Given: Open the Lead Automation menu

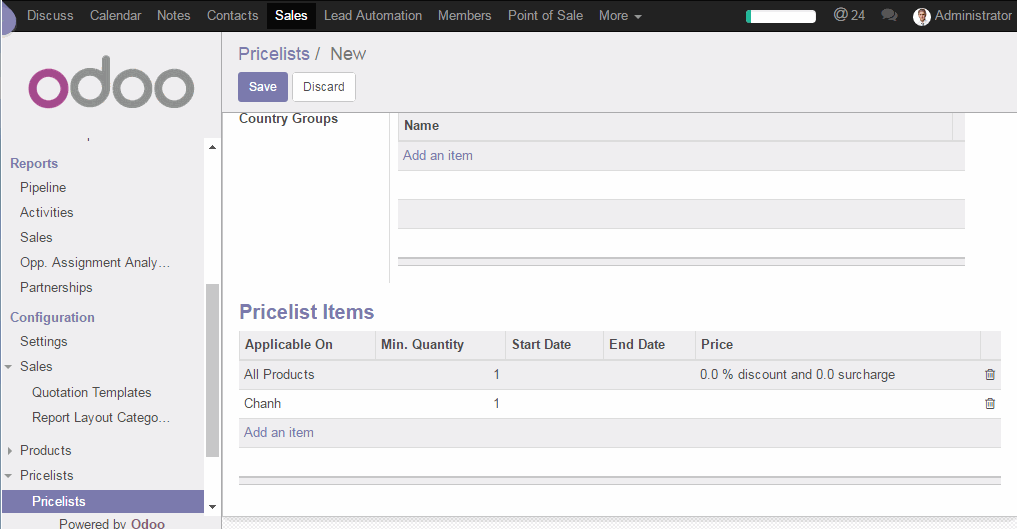Looking at the screenshot, I should (x=372, y=15).
